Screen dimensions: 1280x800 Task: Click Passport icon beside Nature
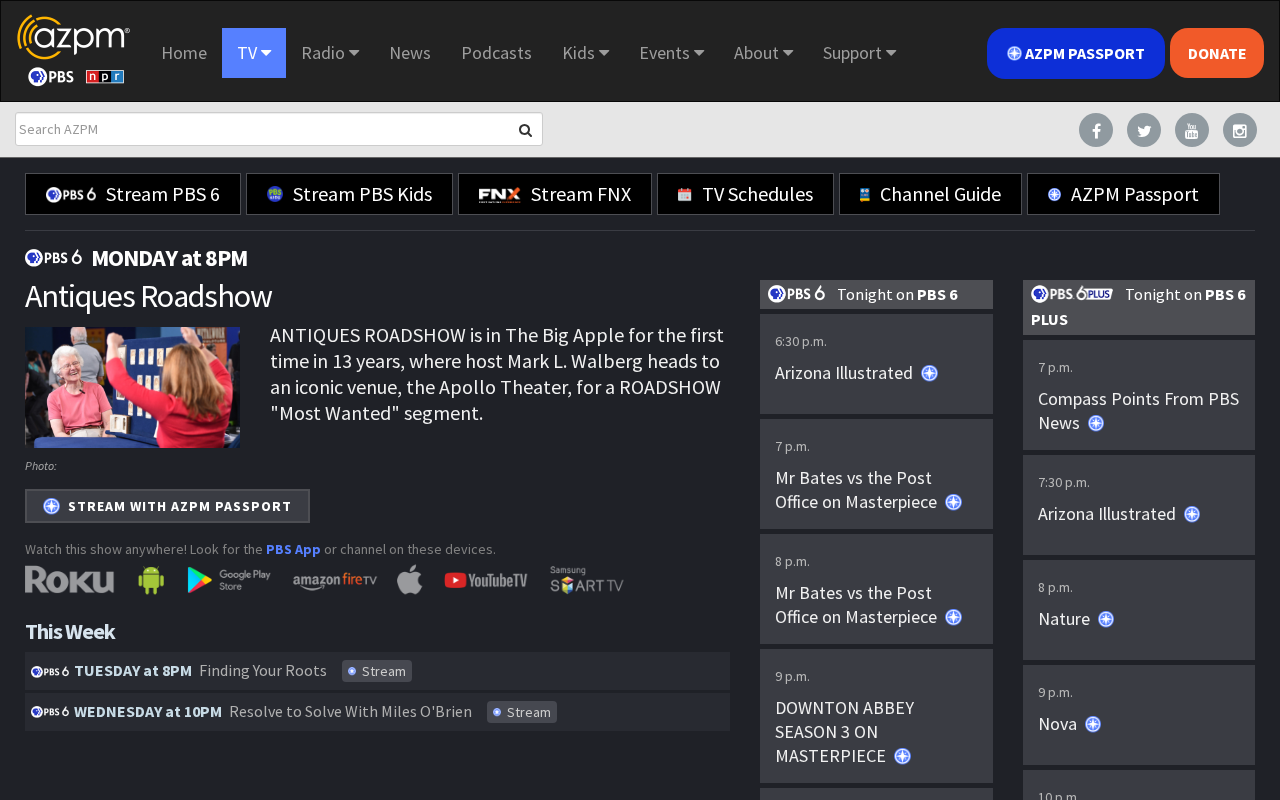click(1106, 619)
